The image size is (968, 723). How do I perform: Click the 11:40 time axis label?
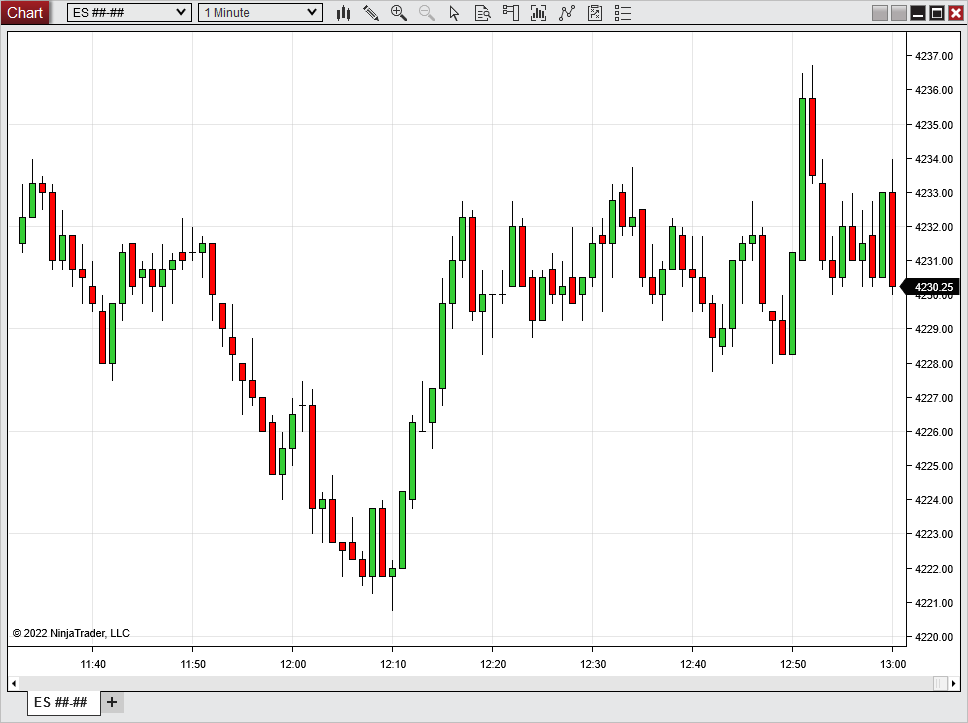[x=93, y=664]
